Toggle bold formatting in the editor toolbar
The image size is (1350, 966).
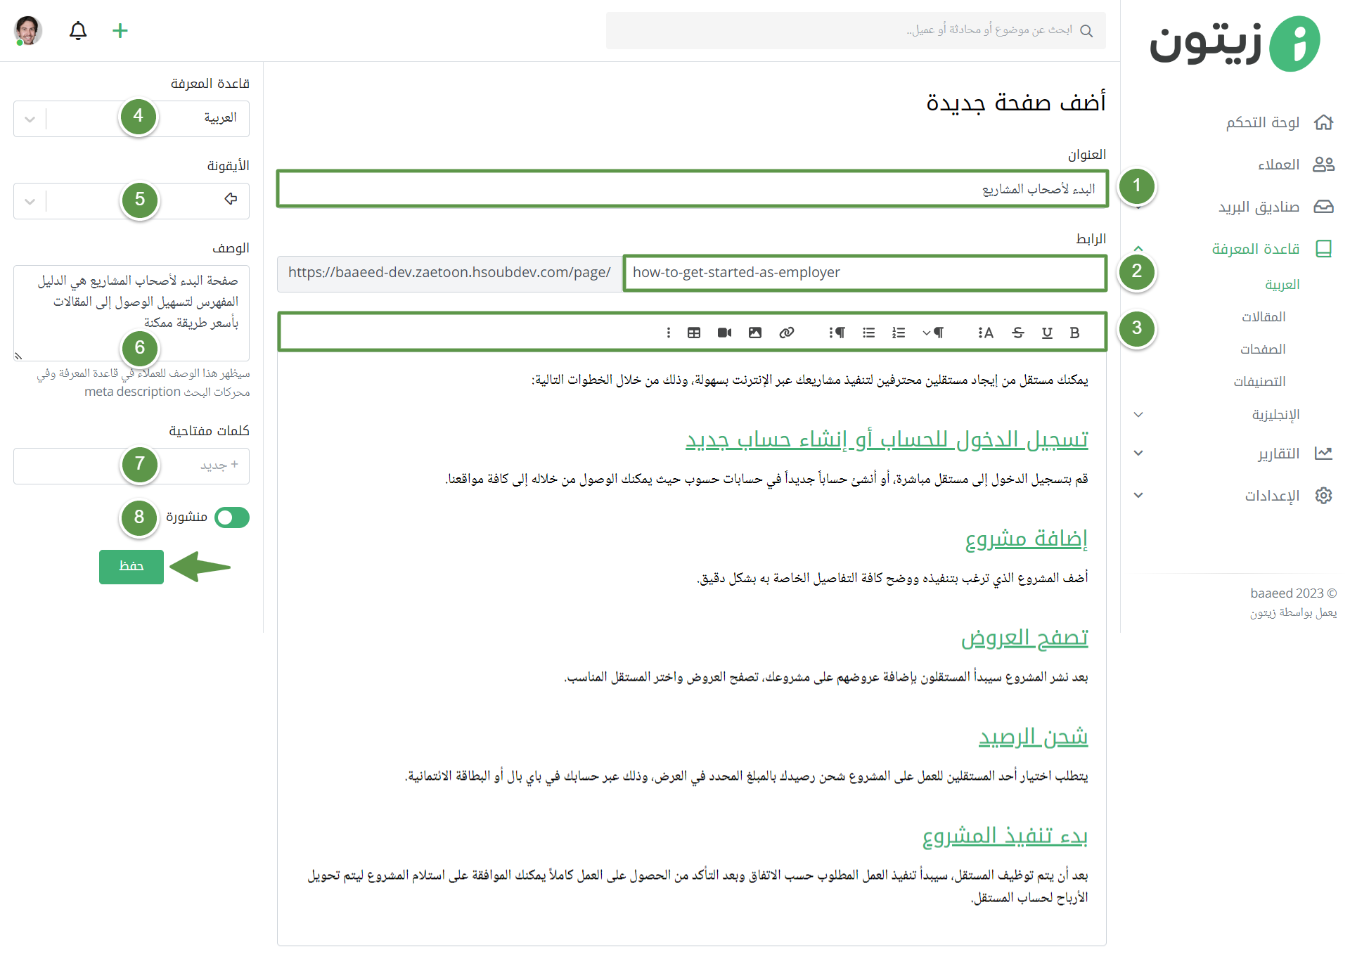[x=1075, y=333]
